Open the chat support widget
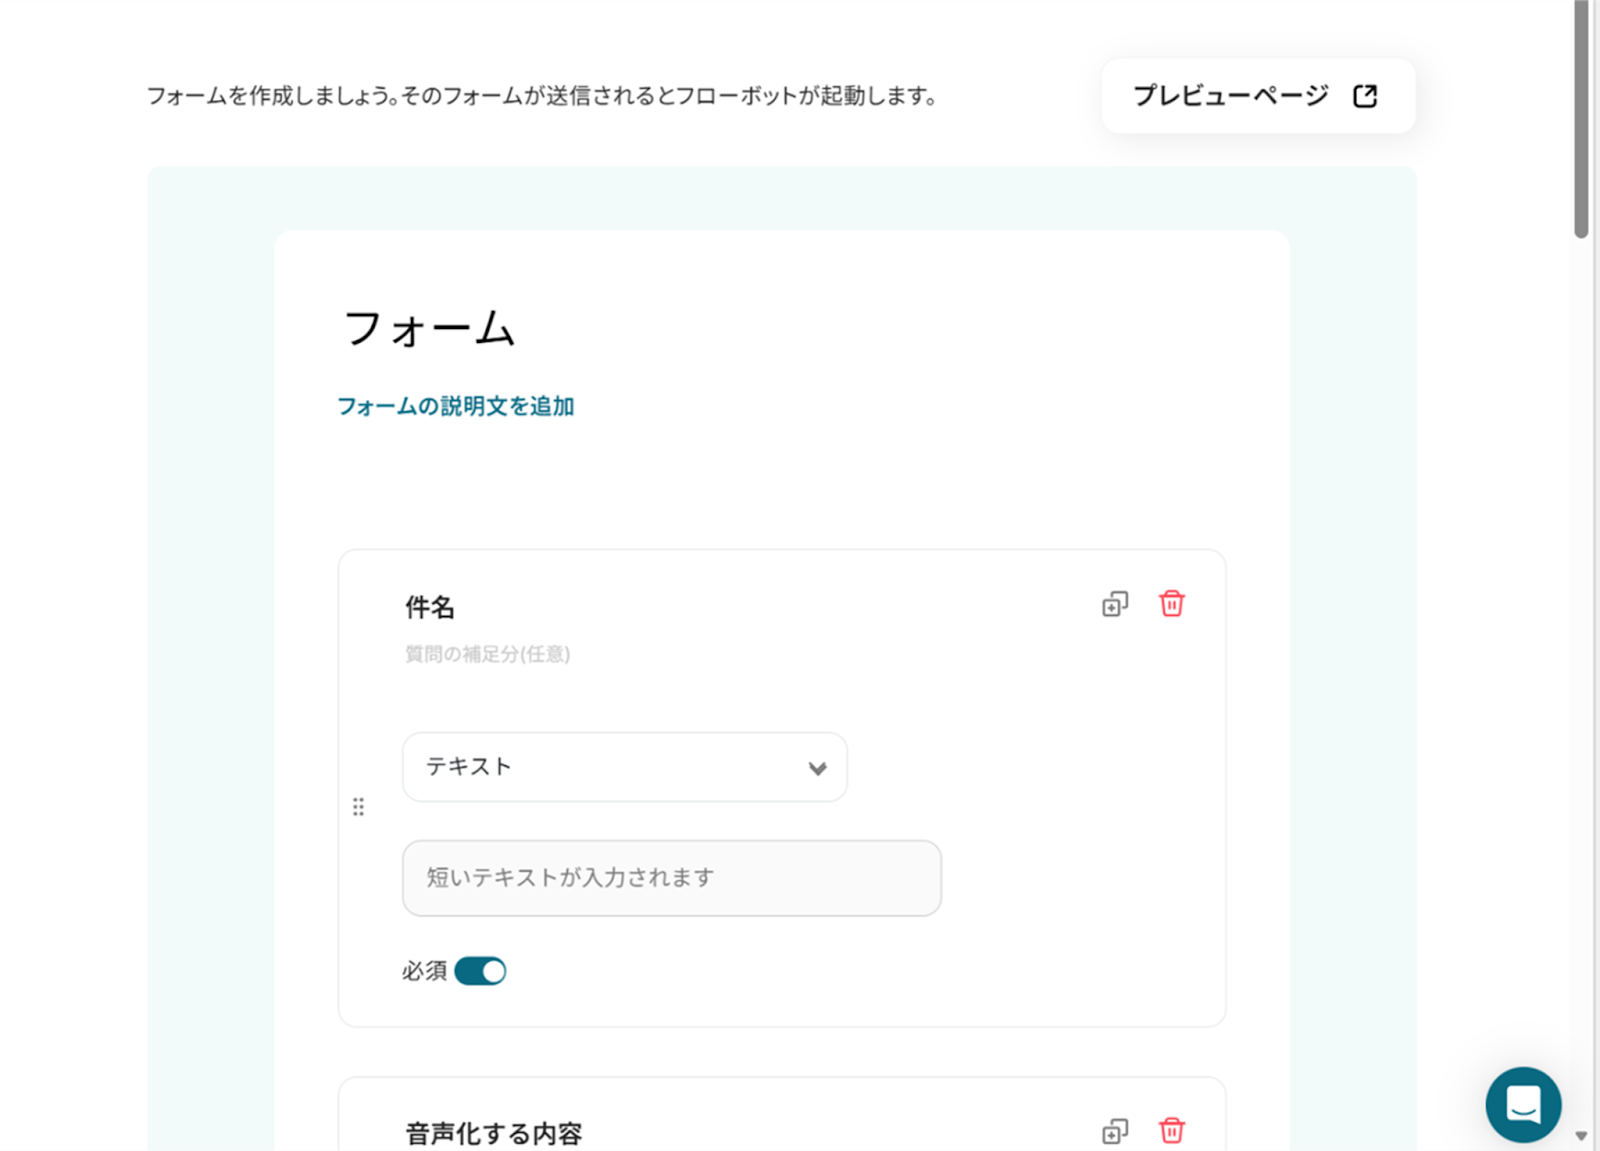This screenshot has height=1151, width=1600. [x=1522, y=1104]
